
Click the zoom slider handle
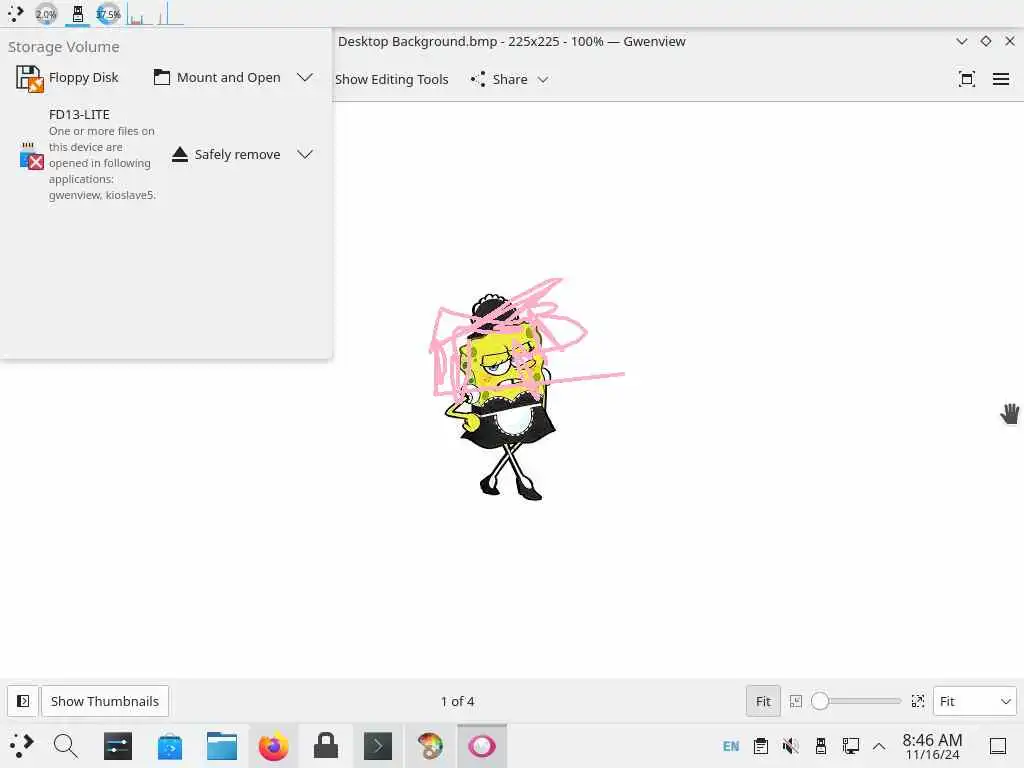pyautogui.click(x=820, y=701)
